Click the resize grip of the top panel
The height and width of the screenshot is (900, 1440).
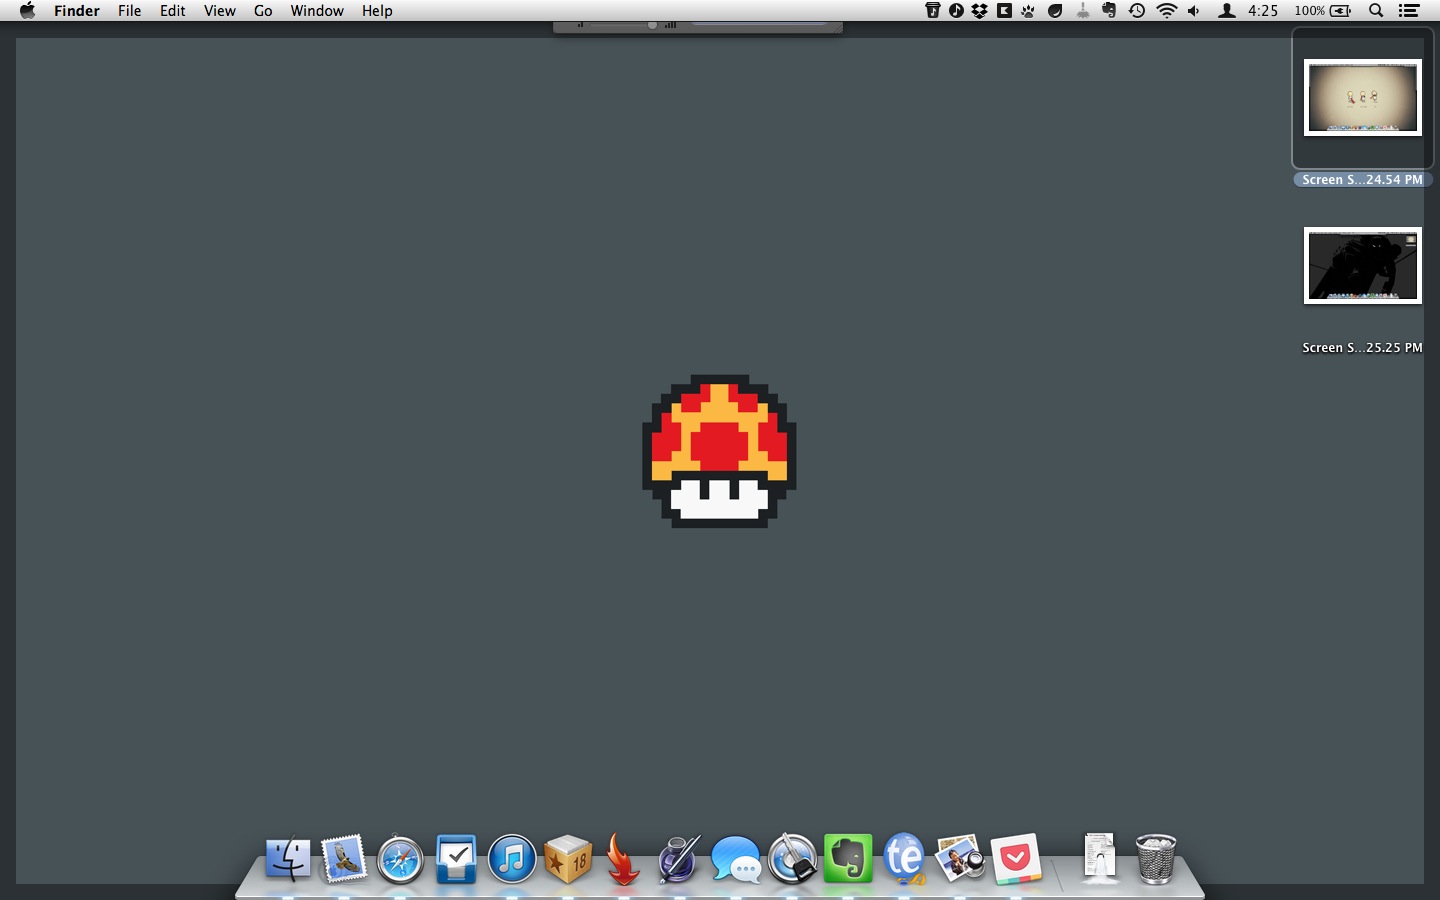coord(836,28)
